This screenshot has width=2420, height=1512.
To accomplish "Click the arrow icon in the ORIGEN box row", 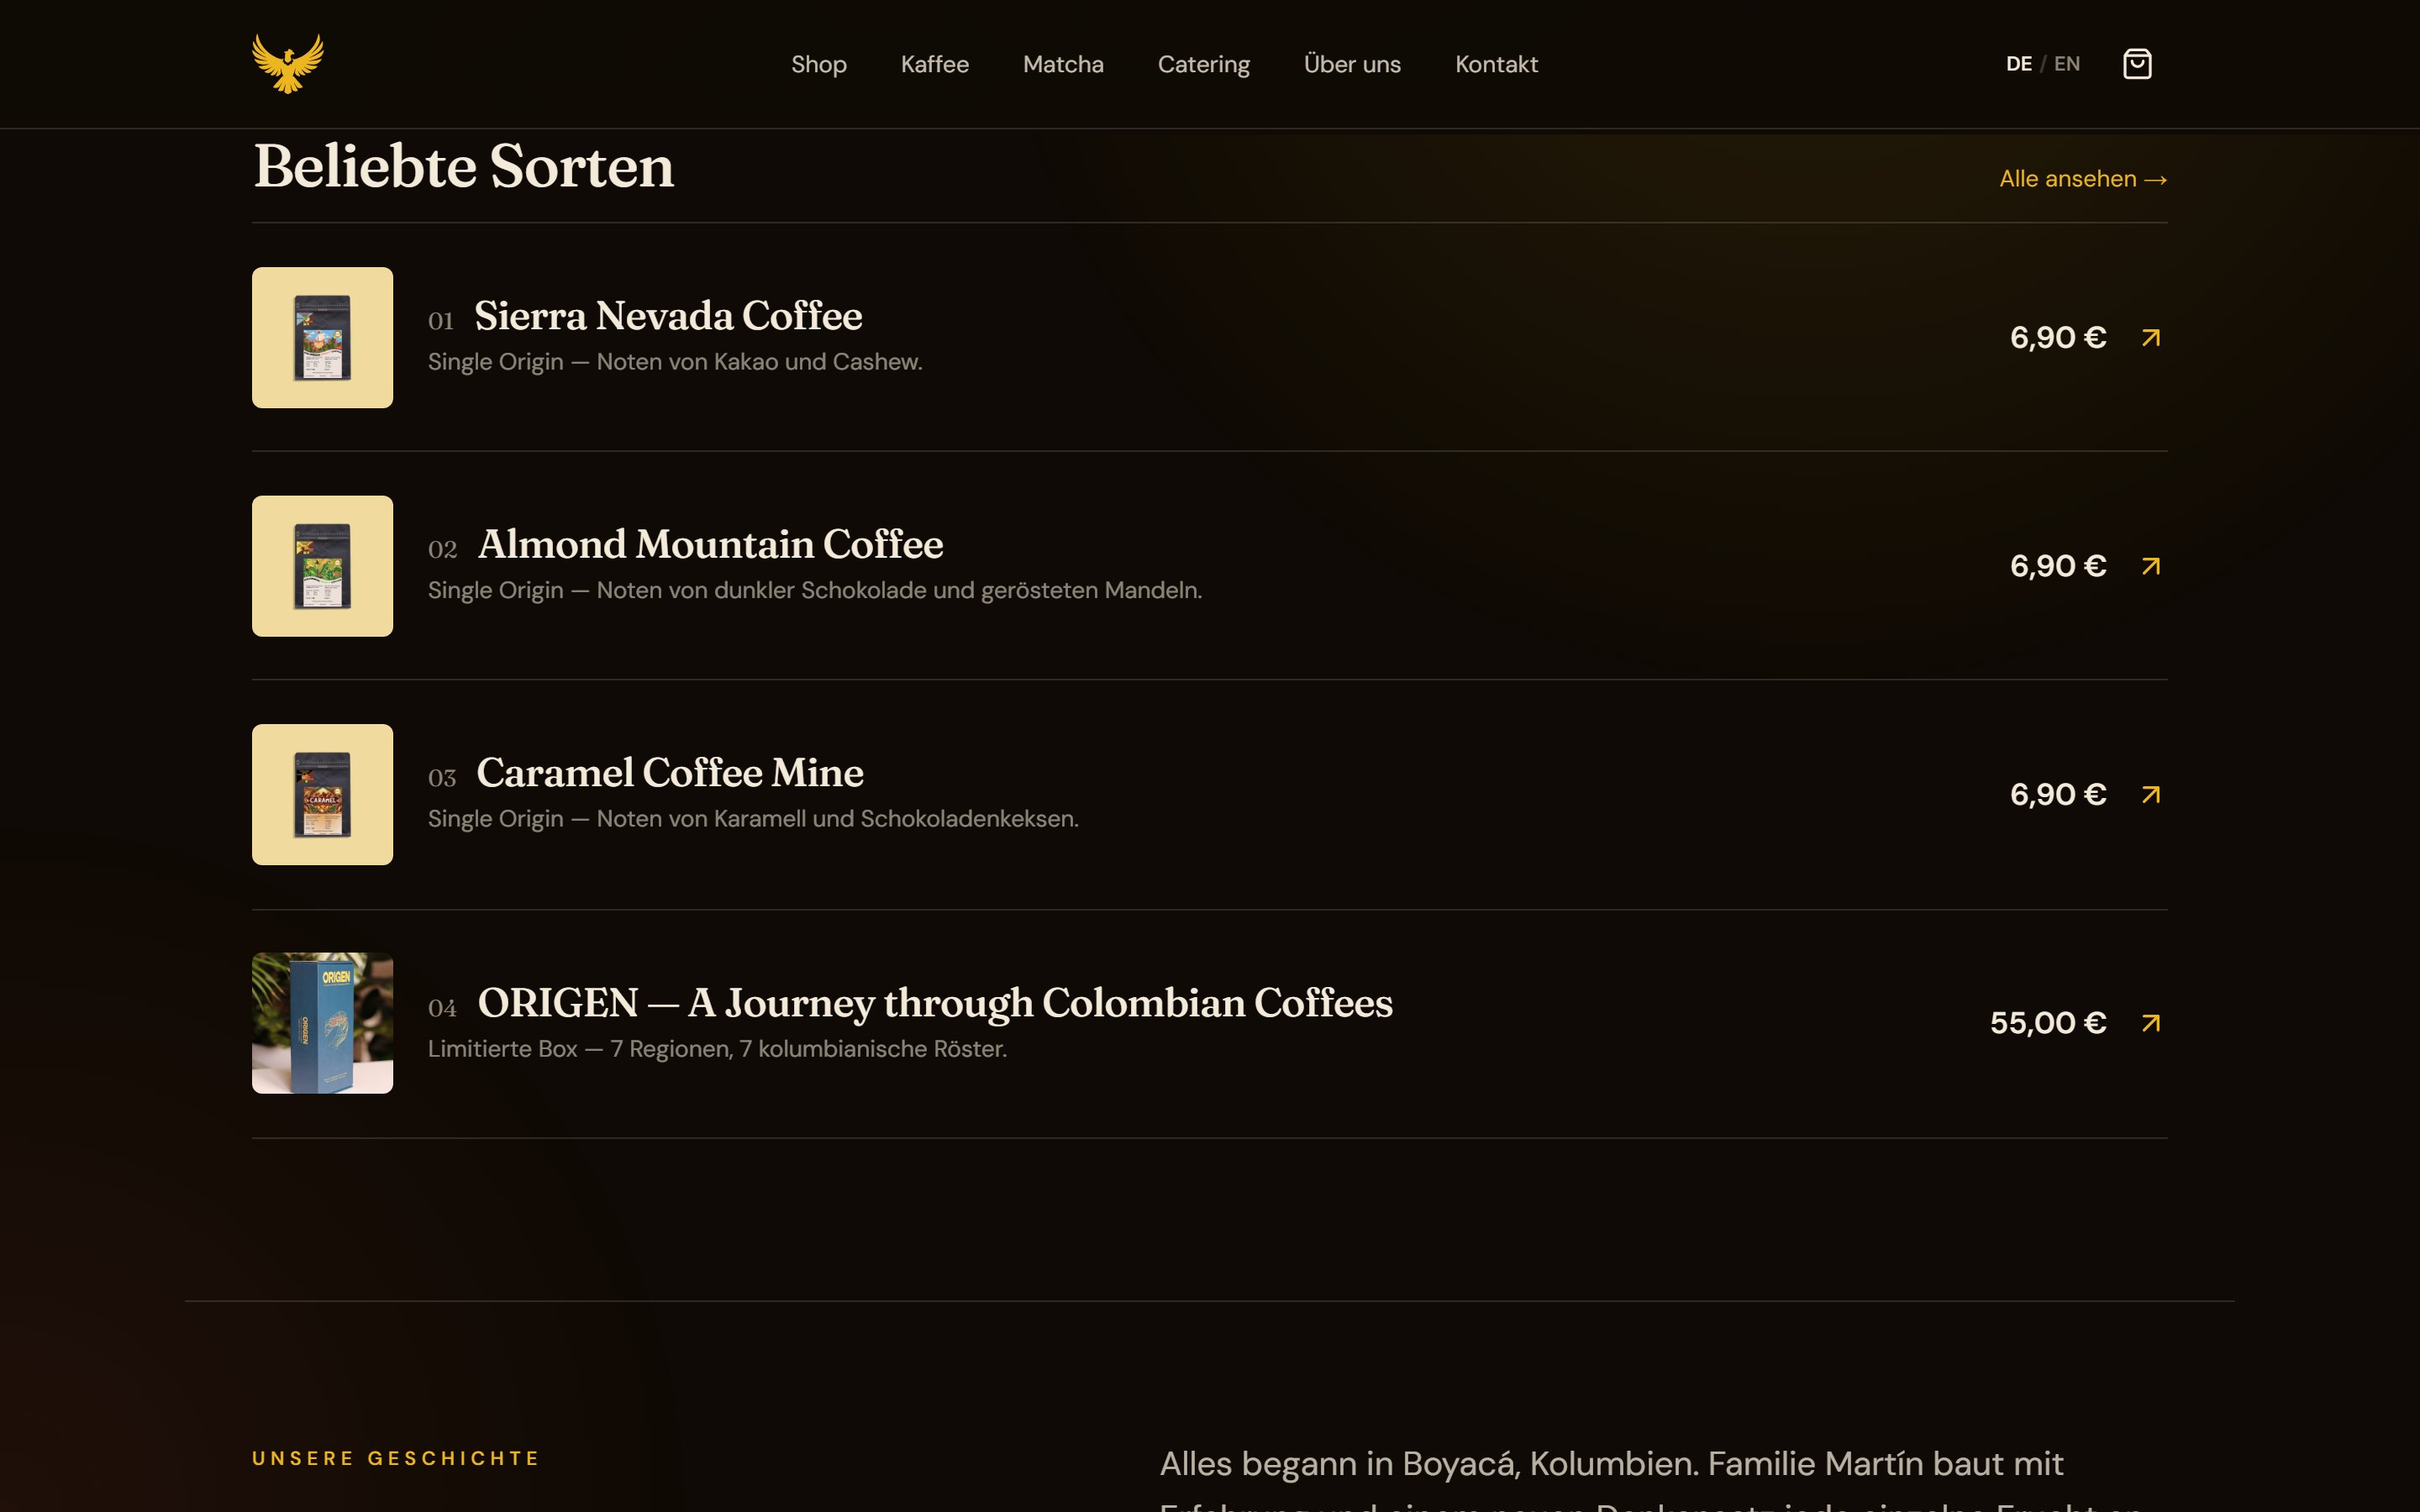I will tap(2151, 1023).
